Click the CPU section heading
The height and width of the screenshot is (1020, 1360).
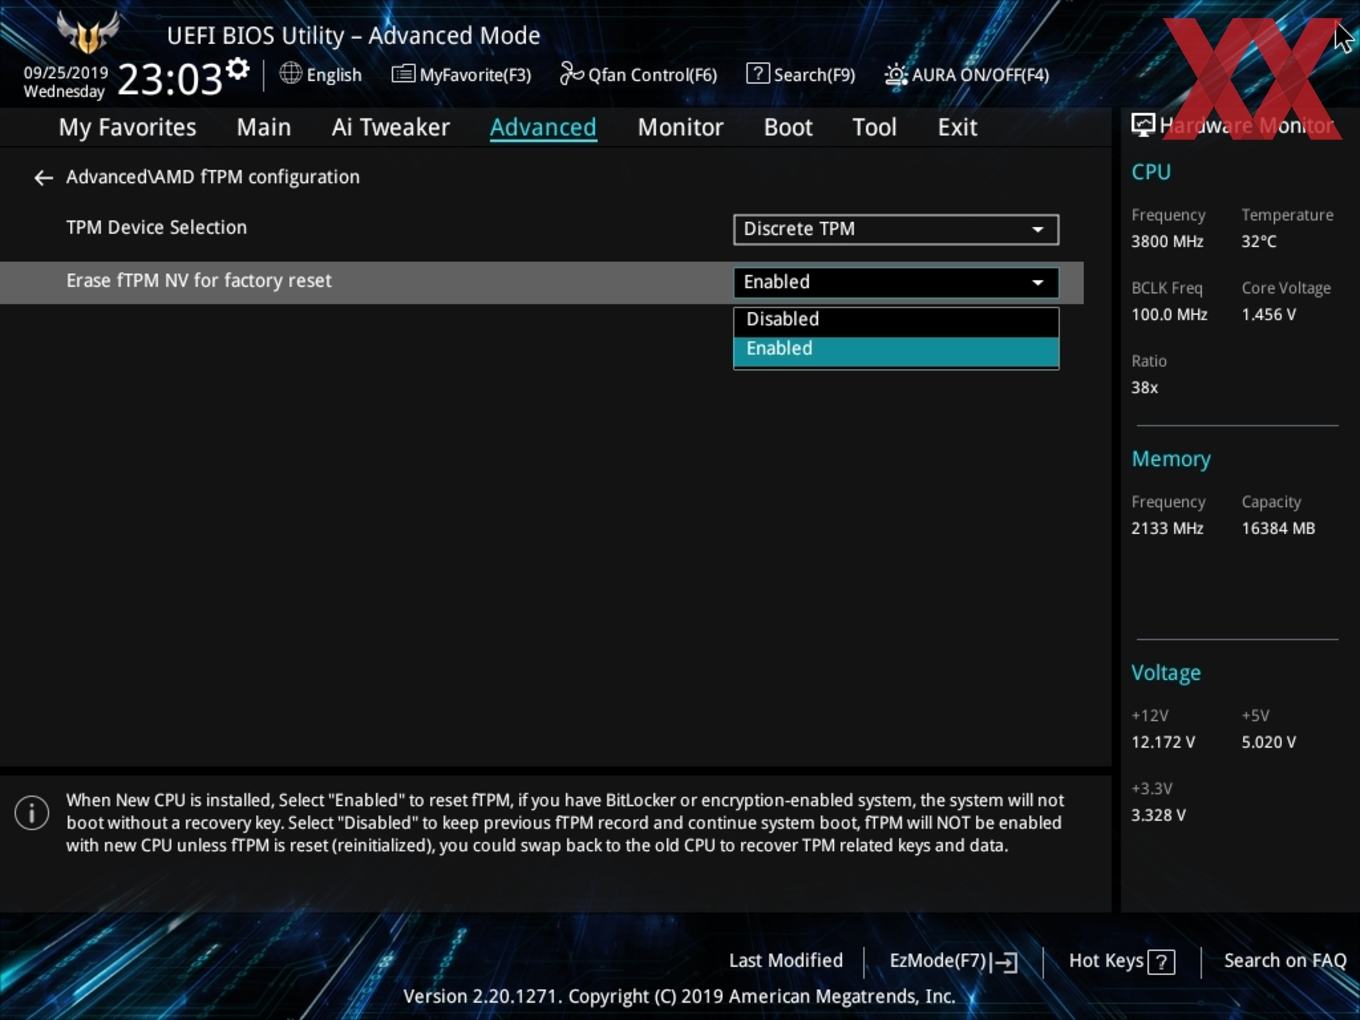click(x=1151, y=172)
